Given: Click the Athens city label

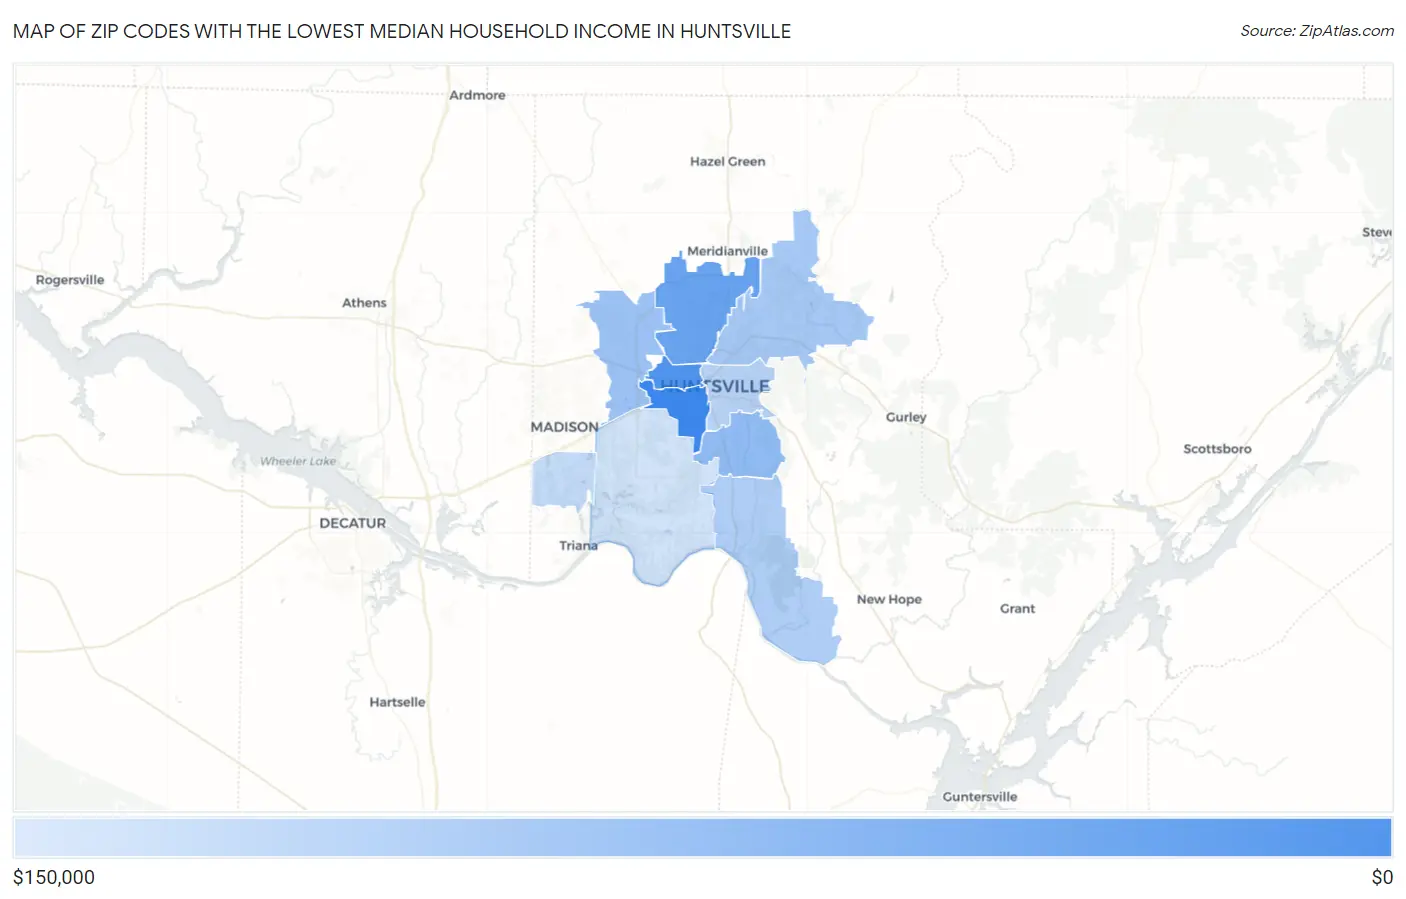Looking at the screenshot, I should tap(364, 303).
